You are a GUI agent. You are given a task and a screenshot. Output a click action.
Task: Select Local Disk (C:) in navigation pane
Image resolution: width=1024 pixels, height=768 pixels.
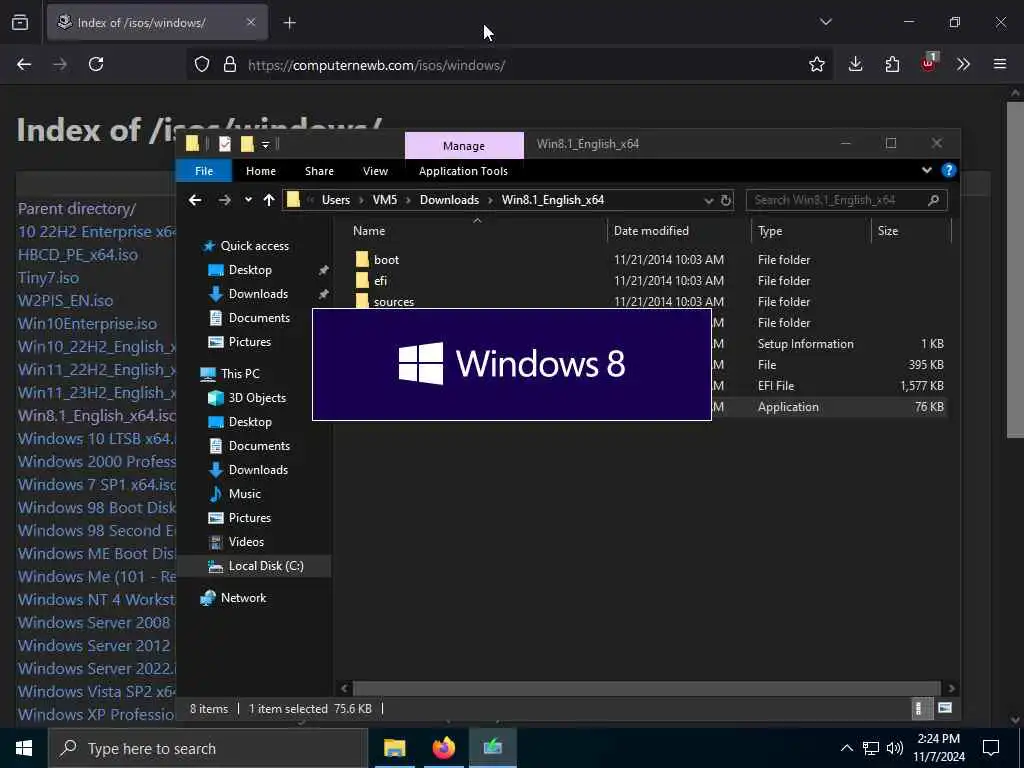[266, 566]
